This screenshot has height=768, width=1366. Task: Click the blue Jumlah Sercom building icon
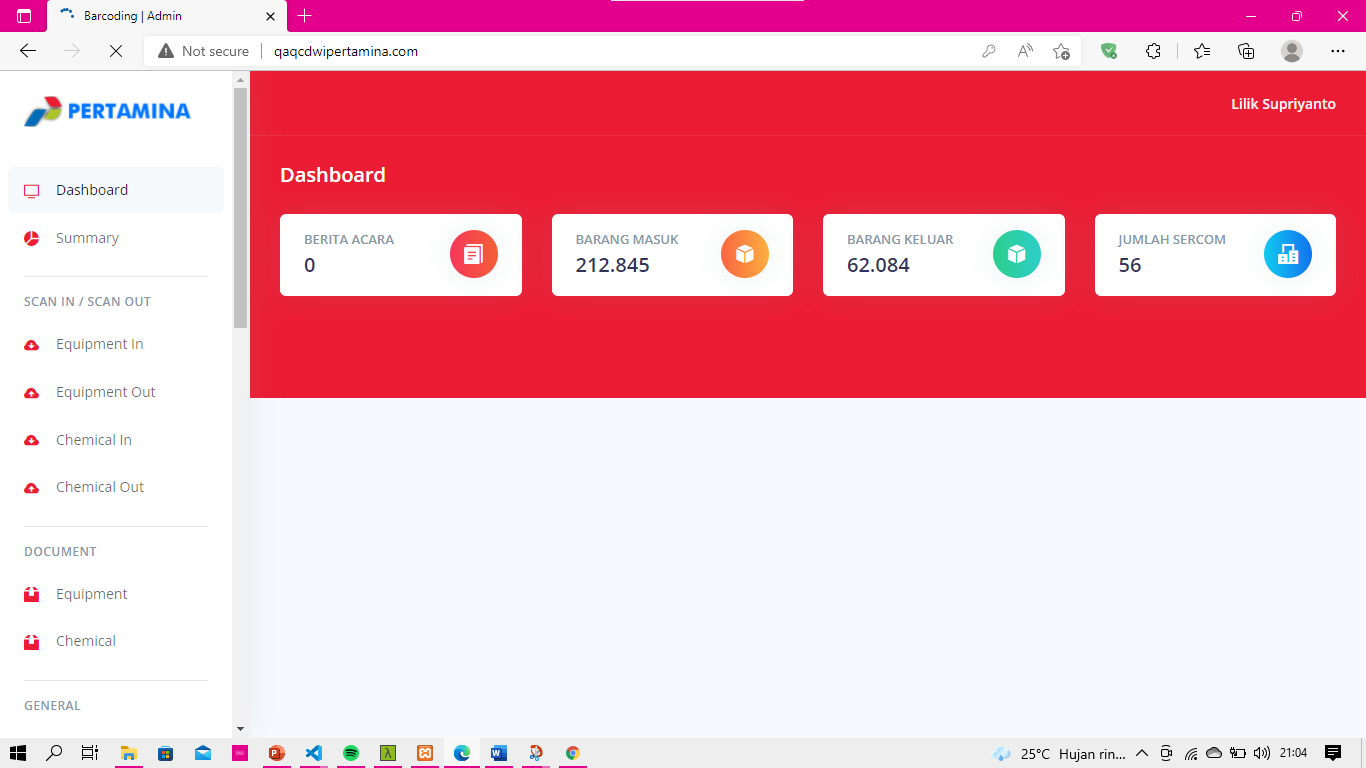click(x=1288, y=254)
